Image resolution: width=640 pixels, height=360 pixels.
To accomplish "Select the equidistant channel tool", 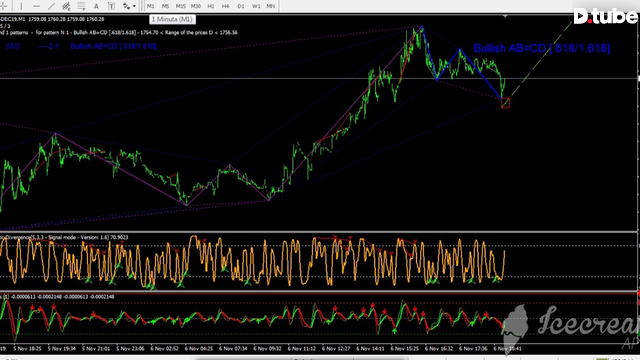I will 66,6.
